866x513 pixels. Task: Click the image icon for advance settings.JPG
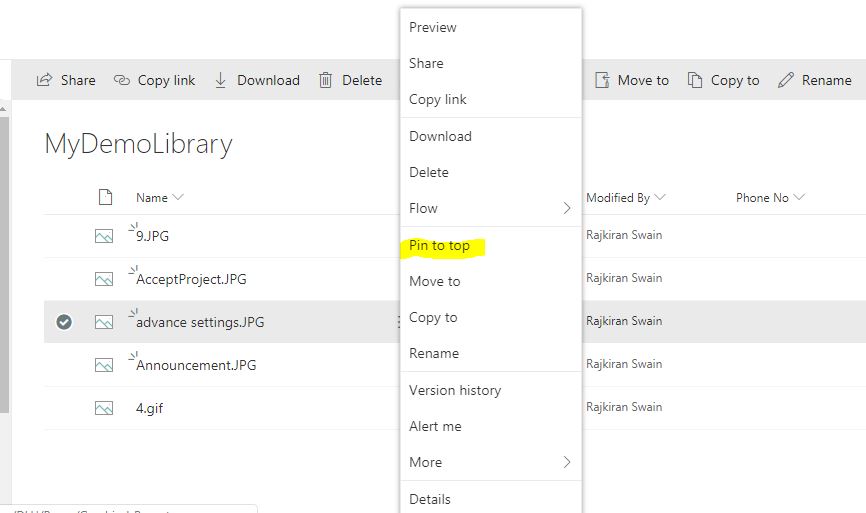pyautogui.click(x=104, y=322)
